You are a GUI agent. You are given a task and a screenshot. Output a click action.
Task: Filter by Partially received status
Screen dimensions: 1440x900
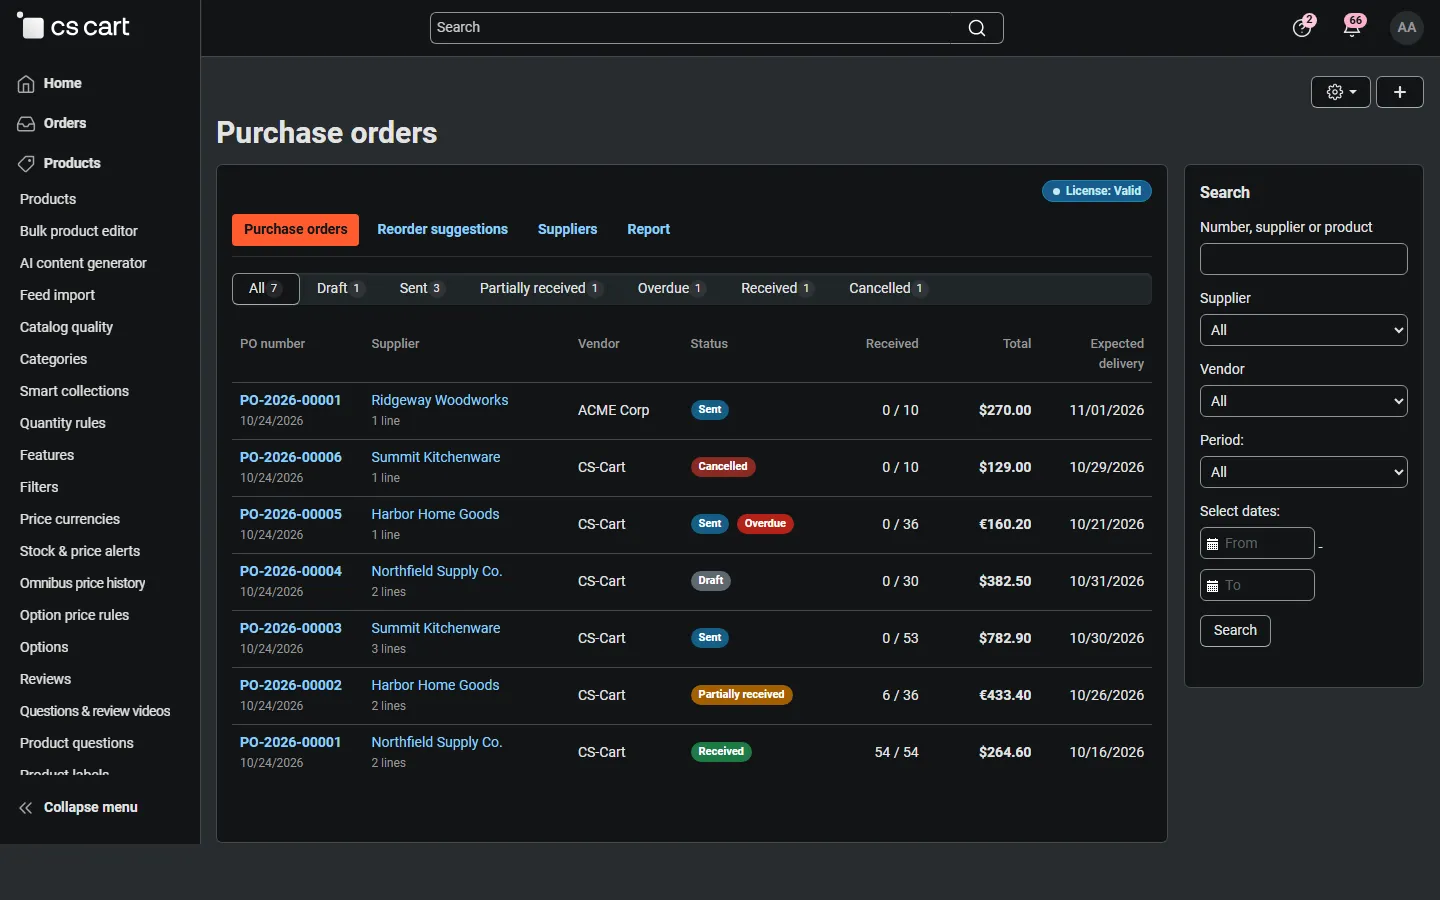pos(541,289)
